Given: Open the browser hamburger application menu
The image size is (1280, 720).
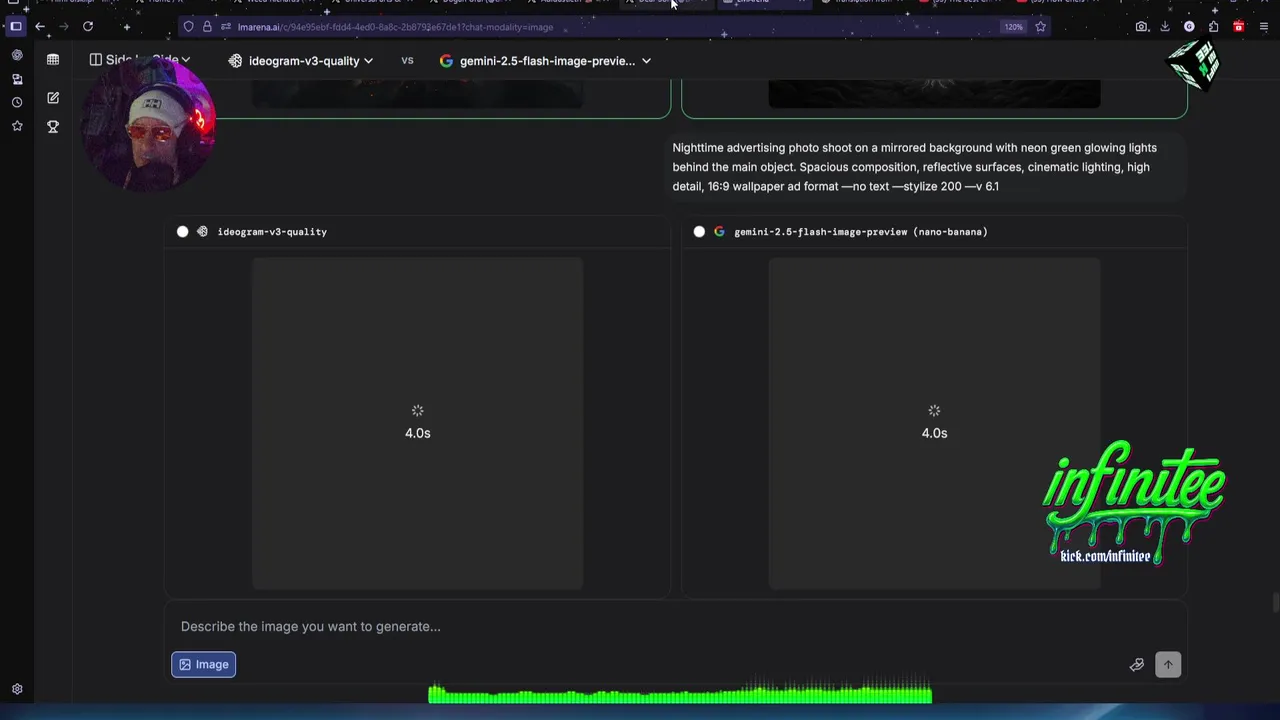Looking at the screenshot, I should pos(1264,27).
